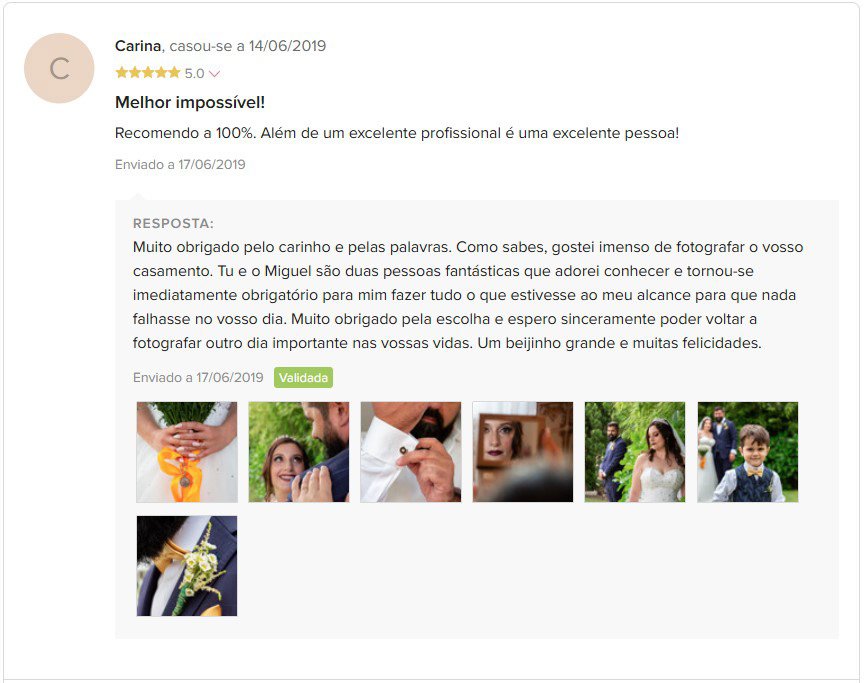This screenshot has width=864, height=683.
Task: Open the groom's cufflink close-up photo
Action: [x=411, y=452]
